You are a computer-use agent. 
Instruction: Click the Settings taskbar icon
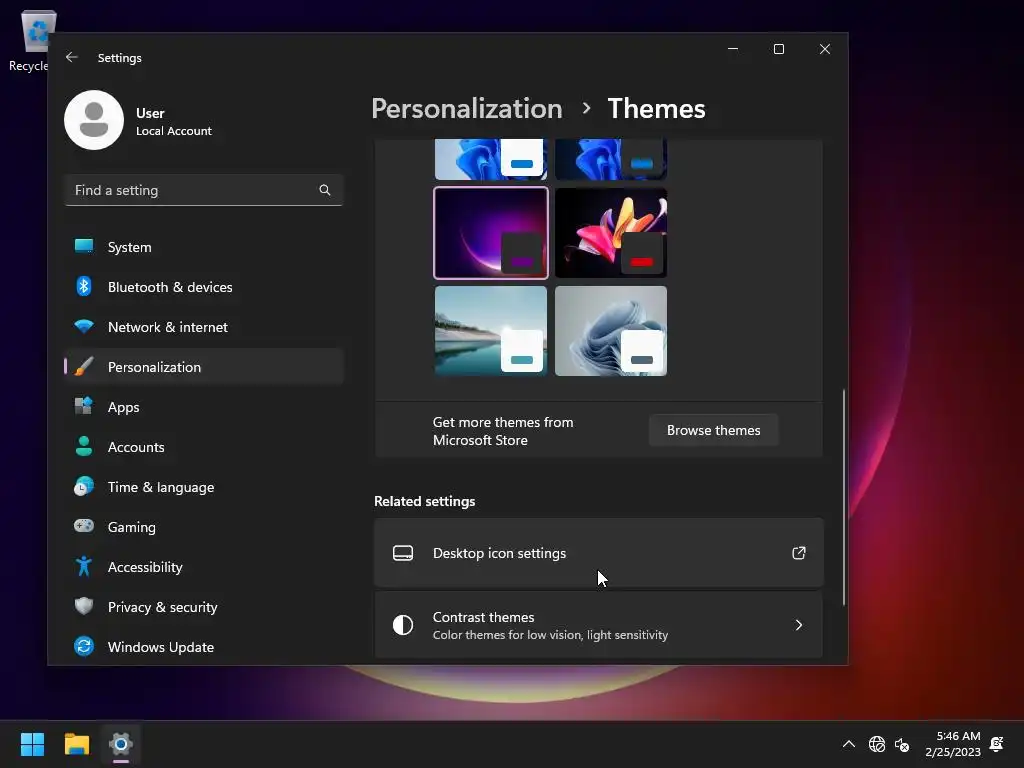pyautogui.click(x=121, y=744)
